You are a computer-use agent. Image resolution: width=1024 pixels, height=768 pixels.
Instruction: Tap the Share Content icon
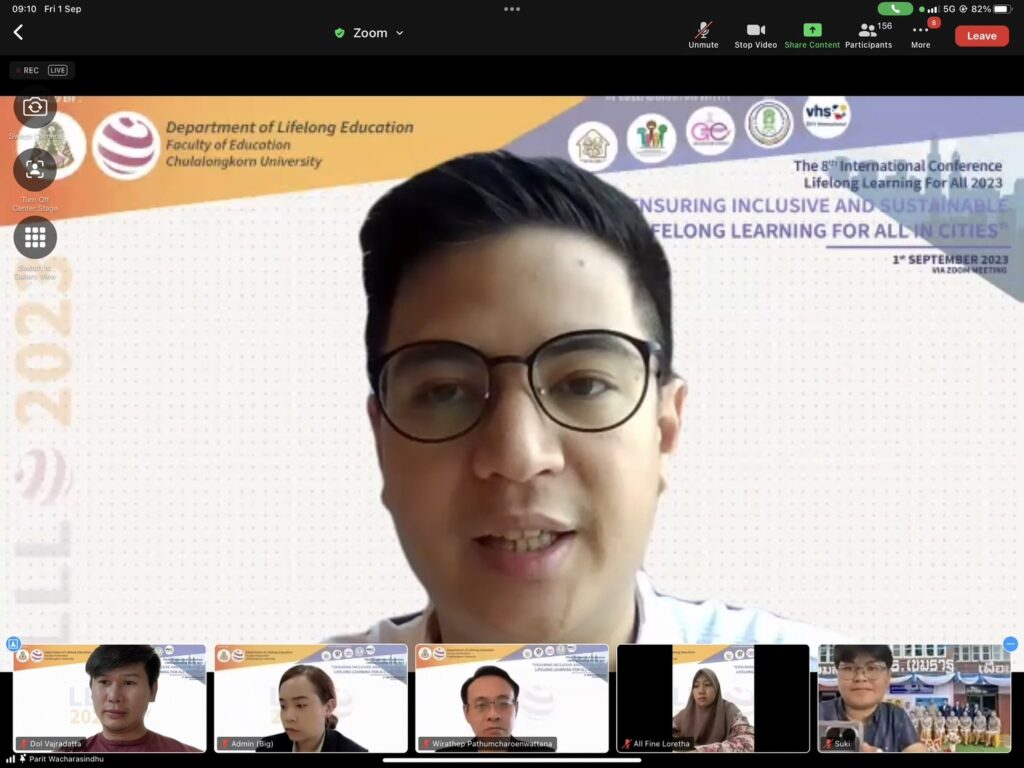(812, 33)
